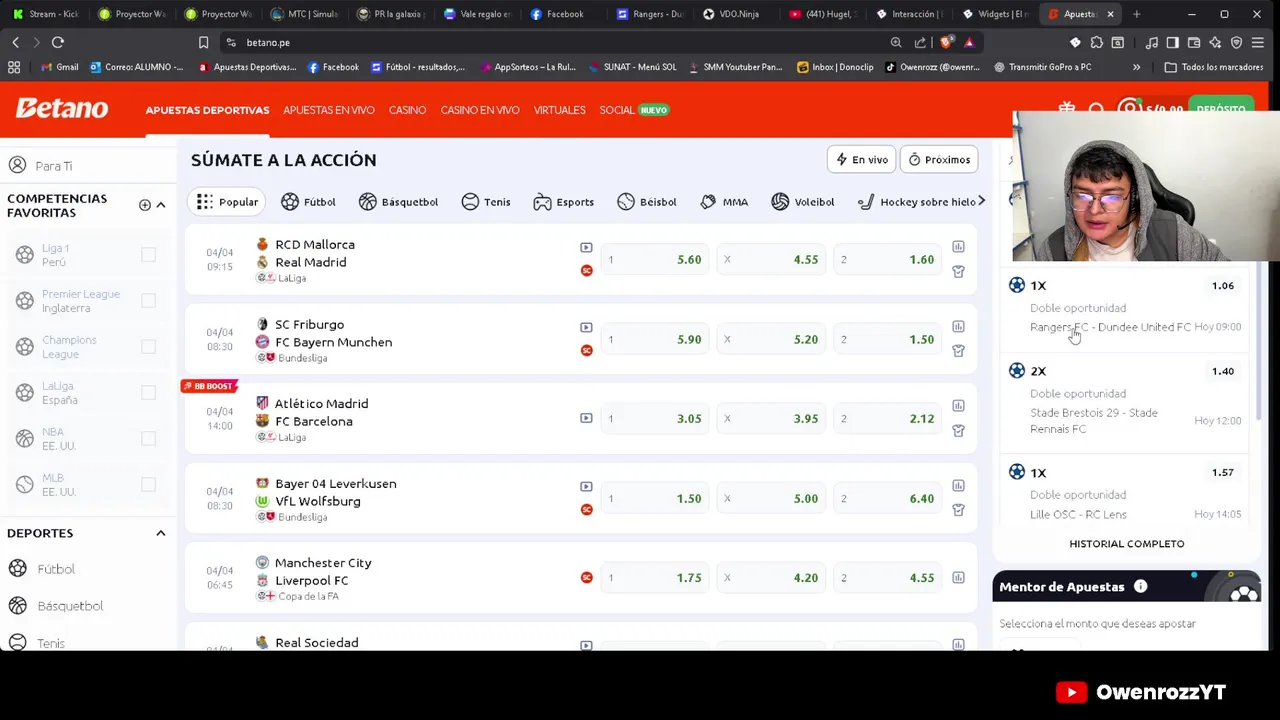The width and height of the screenshot is (1280, 720).
Task: Click the En vivo button
Action: 861,160
